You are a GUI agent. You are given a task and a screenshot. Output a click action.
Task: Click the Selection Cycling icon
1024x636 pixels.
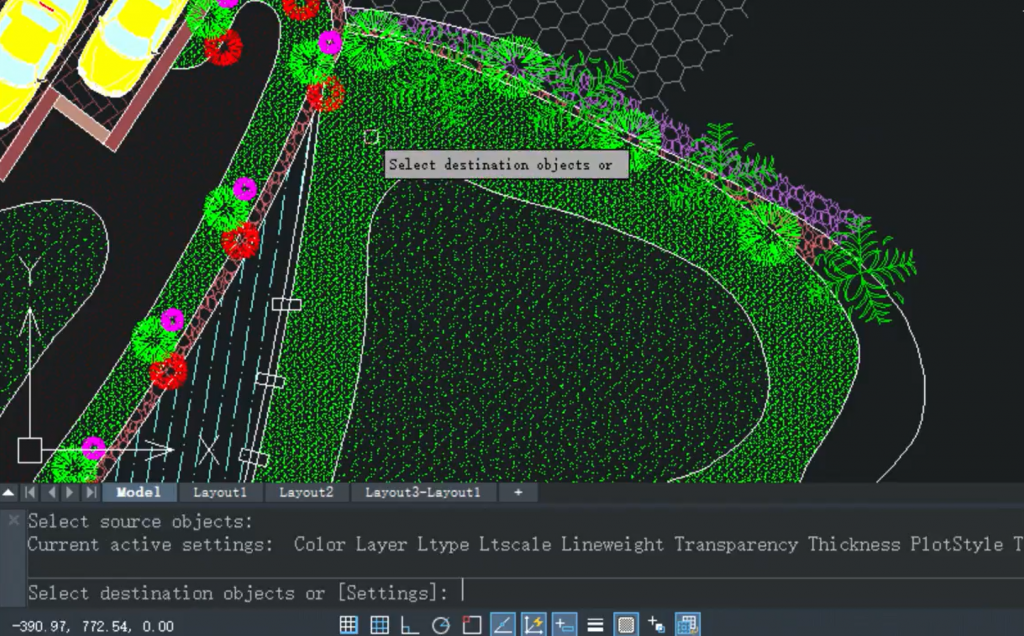pyautogui.click(x=657, y=625)
